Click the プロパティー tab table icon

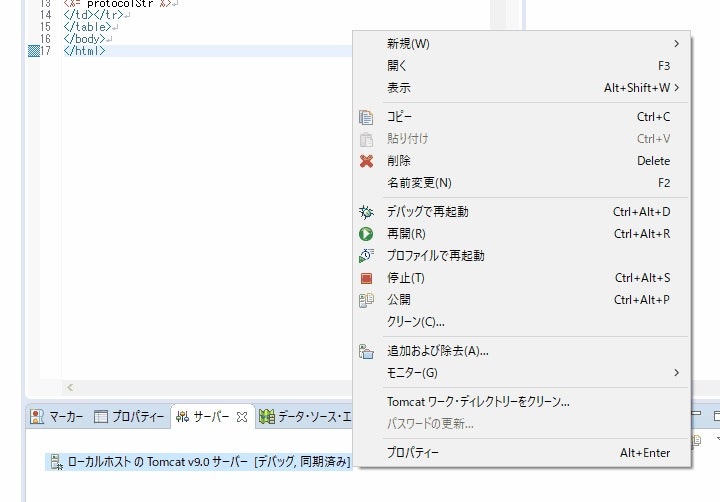[x=101, y=417]
